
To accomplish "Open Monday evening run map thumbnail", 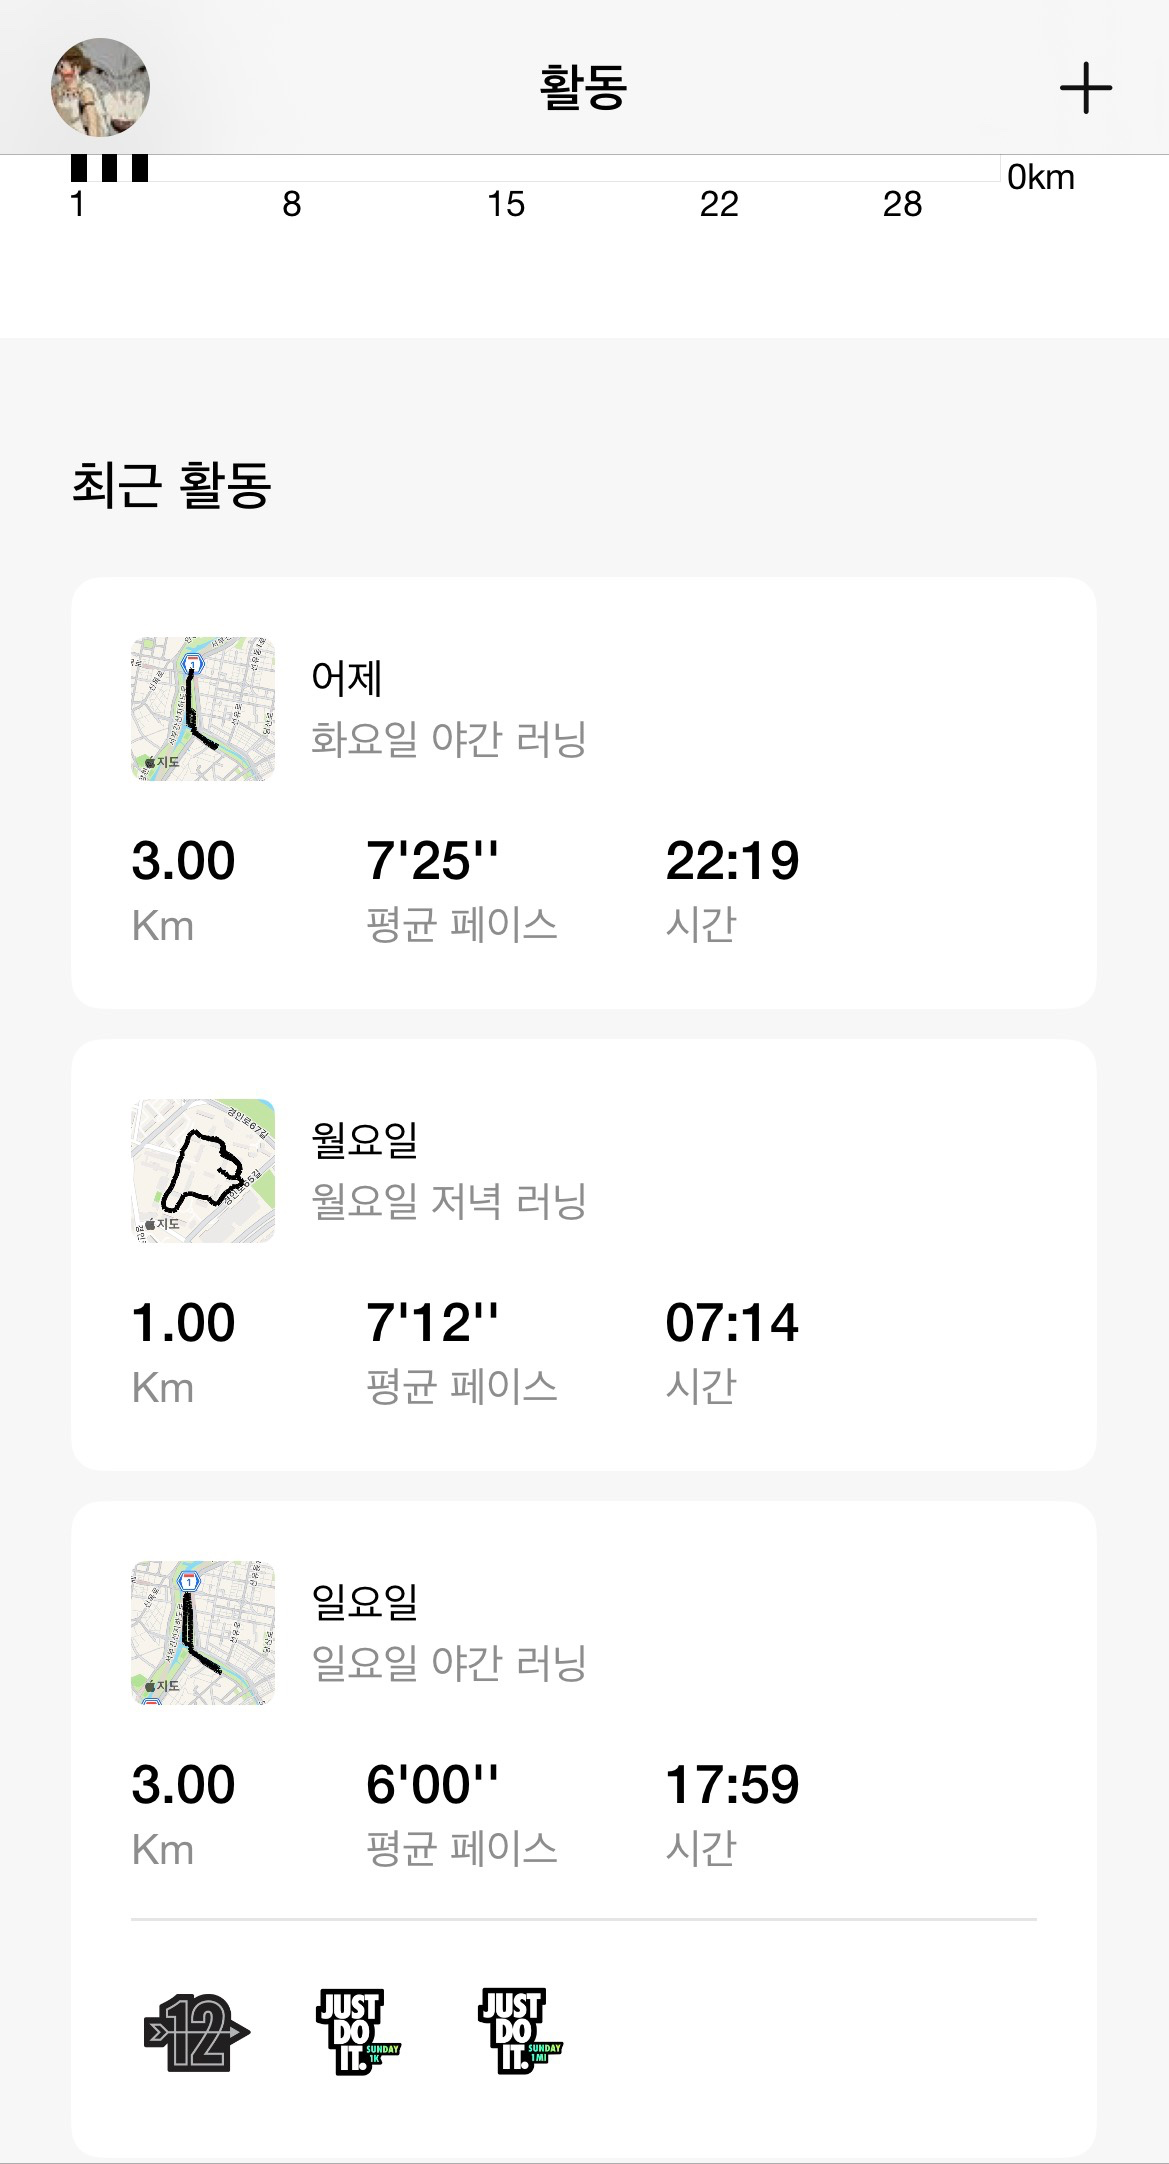I will pyautogui.click(x=203, y=1171).
